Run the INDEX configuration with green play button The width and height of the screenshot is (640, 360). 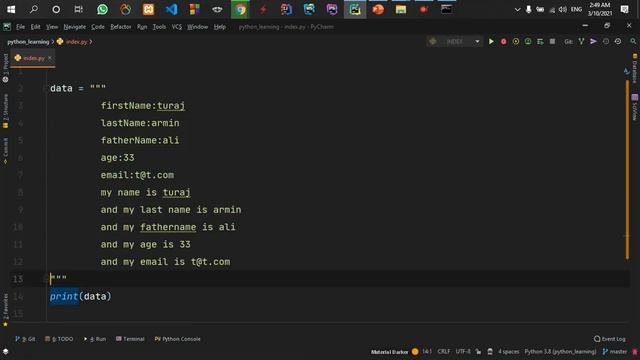click(491, 41)
